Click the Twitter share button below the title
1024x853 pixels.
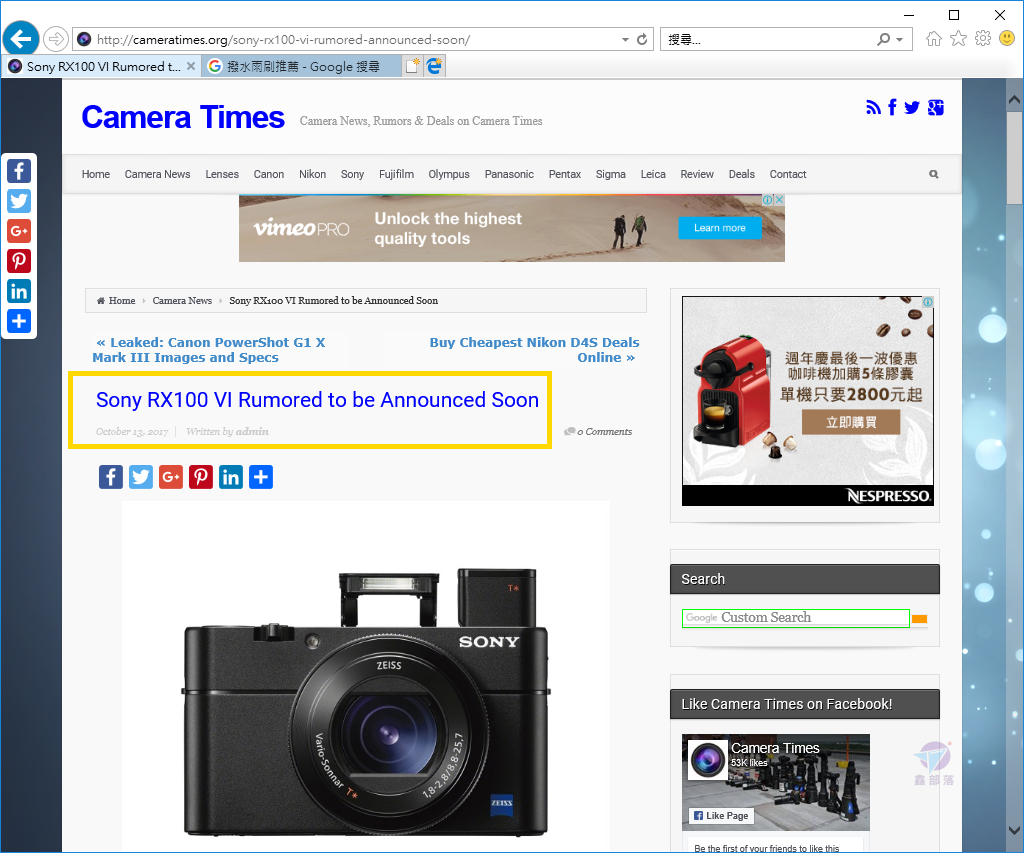click(x=141, y=477)
